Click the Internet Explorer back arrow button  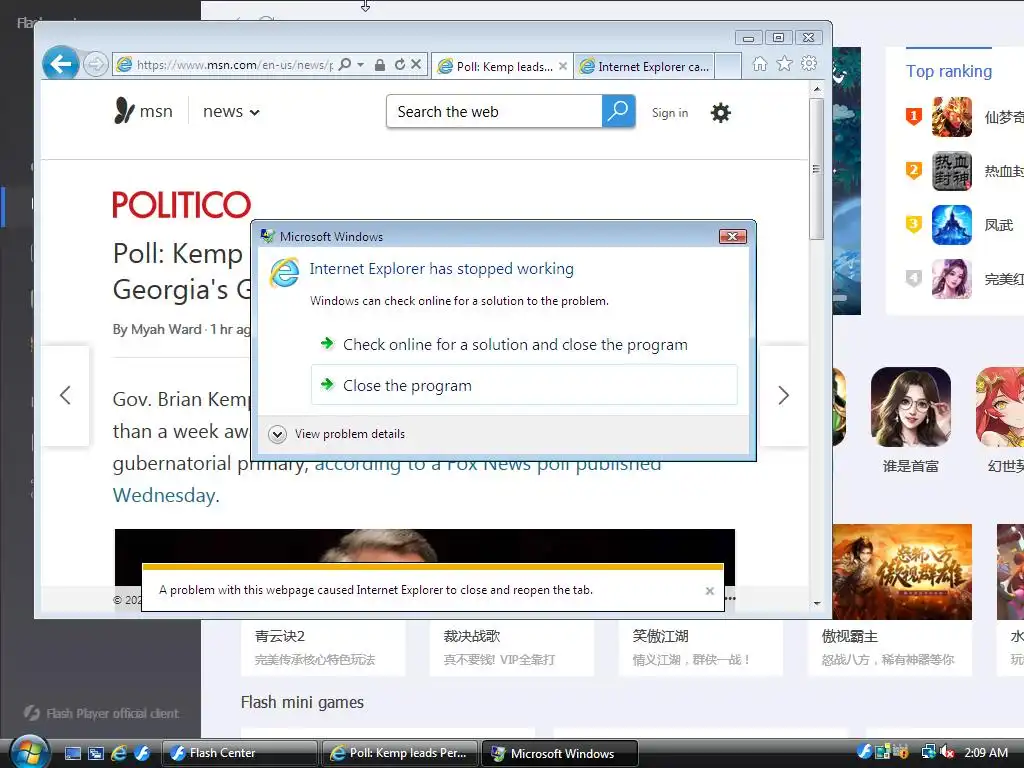pos(61,64)
